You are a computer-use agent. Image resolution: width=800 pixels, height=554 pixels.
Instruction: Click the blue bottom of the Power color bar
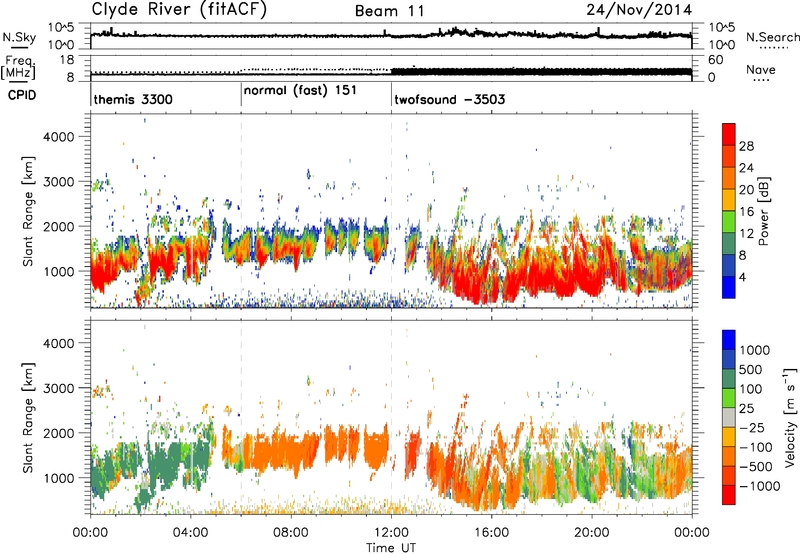point(729,287)
